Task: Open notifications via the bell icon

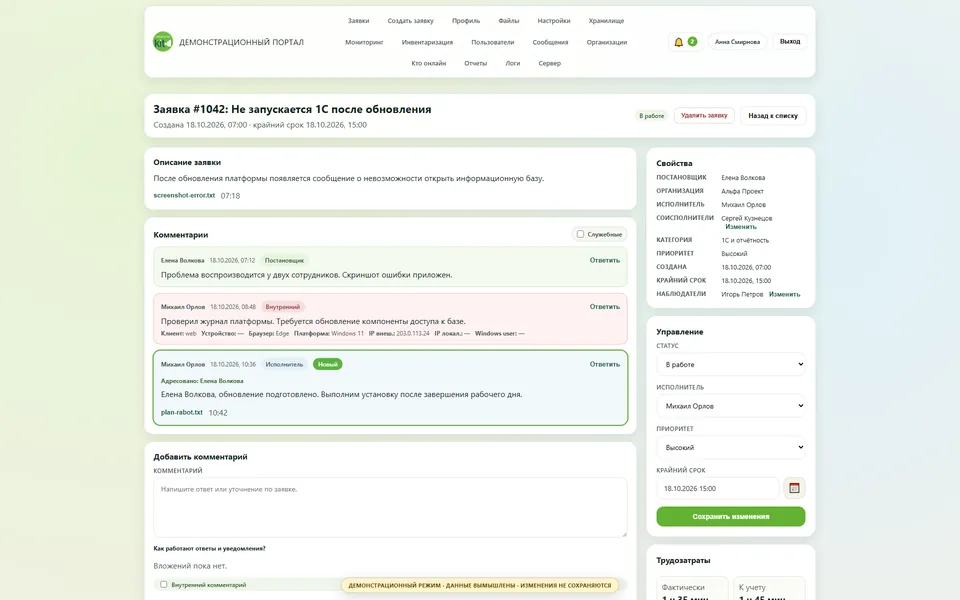Action: 678,42
